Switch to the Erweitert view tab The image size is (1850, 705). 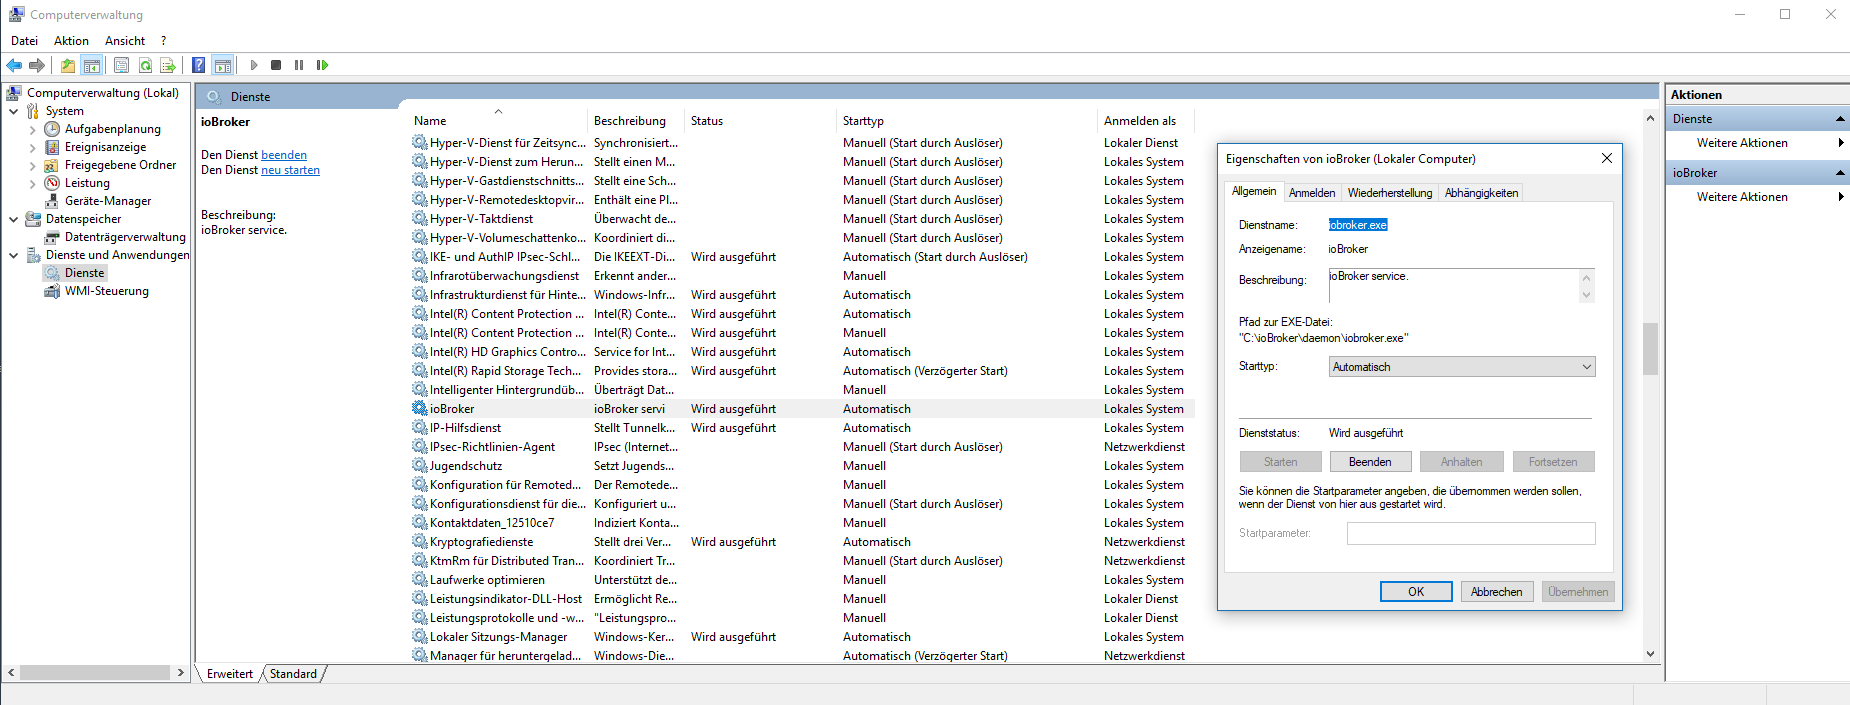click(229, 674)
